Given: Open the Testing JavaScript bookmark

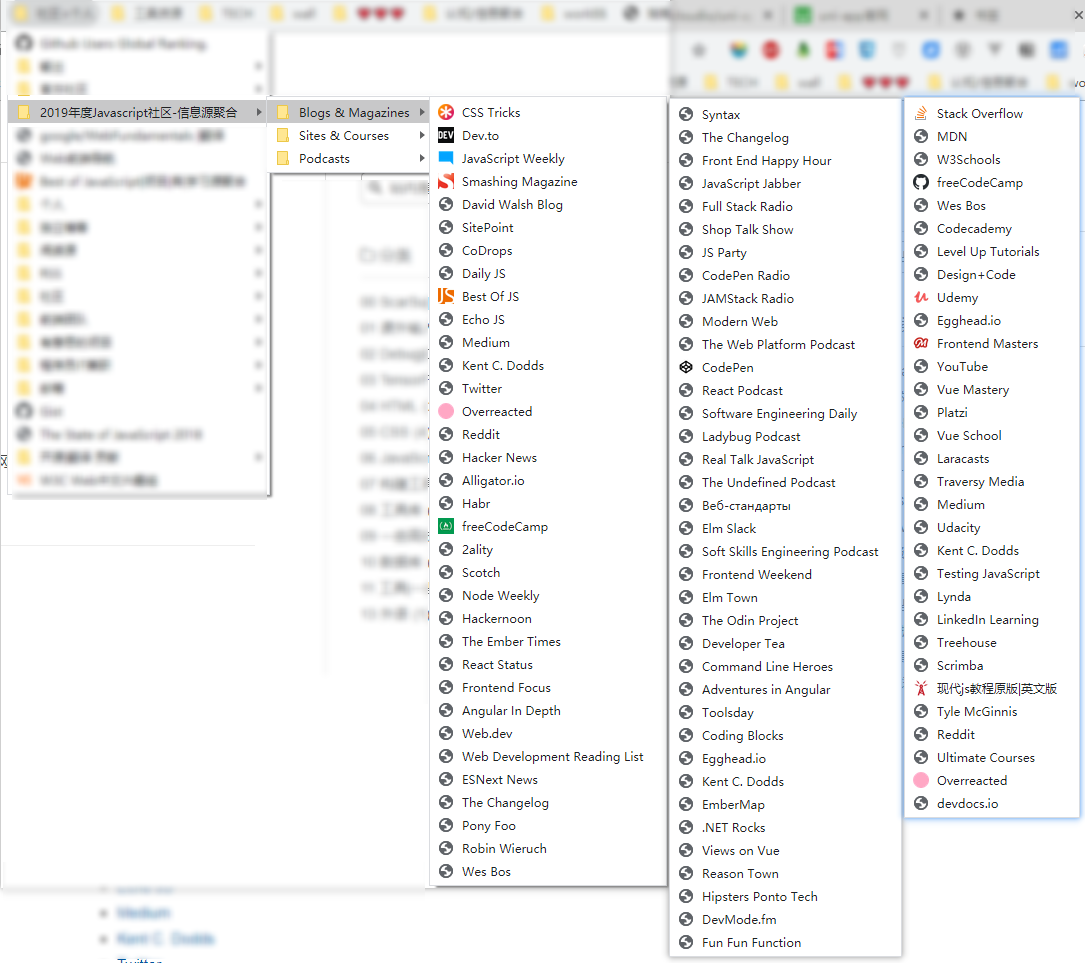Looking at the screenshot, I should [x=992, y=574].
